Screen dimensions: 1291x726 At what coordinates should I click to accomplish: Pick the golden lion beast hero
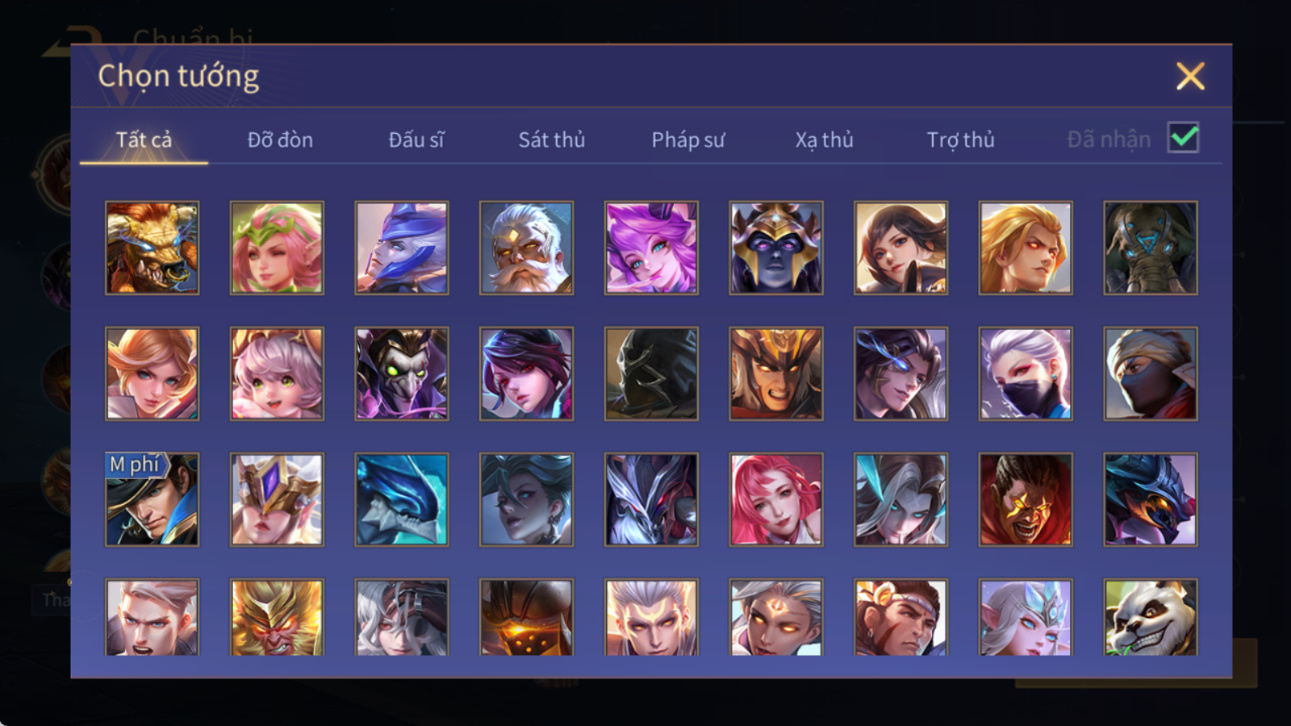[x=152, y=248]
